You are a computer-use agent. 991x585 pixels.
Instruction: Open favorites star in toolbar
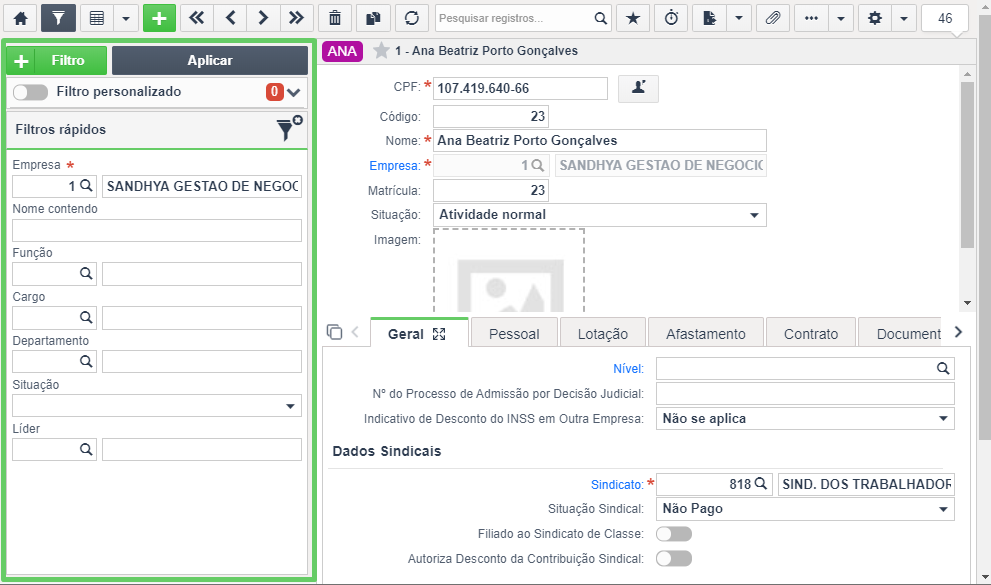[633, 18]
